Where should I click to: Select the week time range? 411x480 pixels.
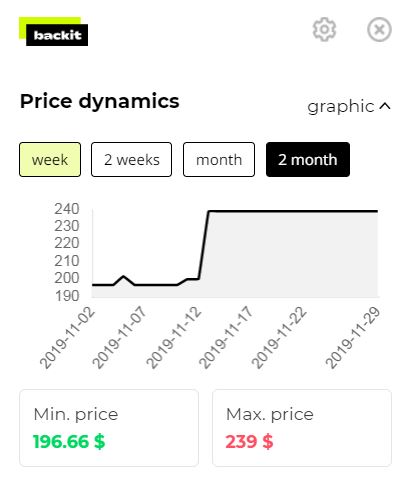[x=50, y=160]
